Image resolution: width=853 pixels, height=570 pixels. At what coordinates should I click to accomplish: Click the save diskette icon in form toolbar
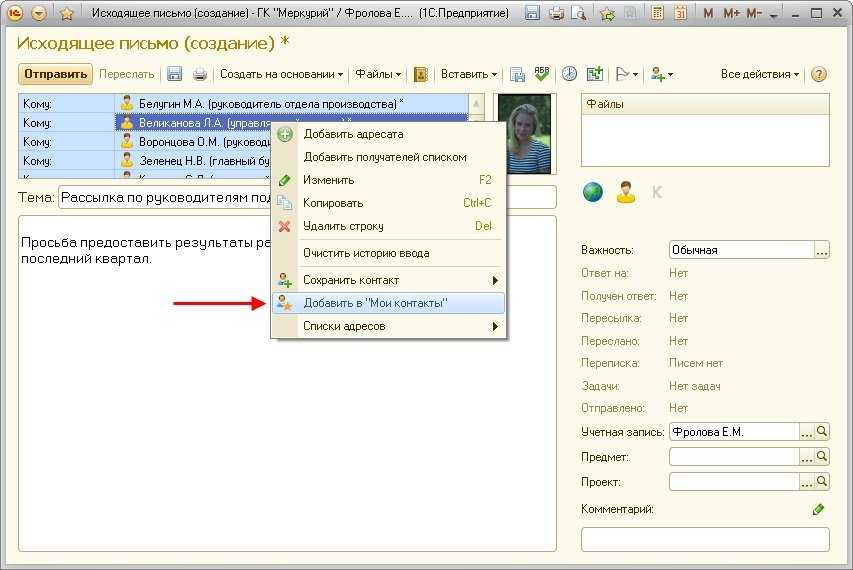pyautogui.click(x=175, y=74)
